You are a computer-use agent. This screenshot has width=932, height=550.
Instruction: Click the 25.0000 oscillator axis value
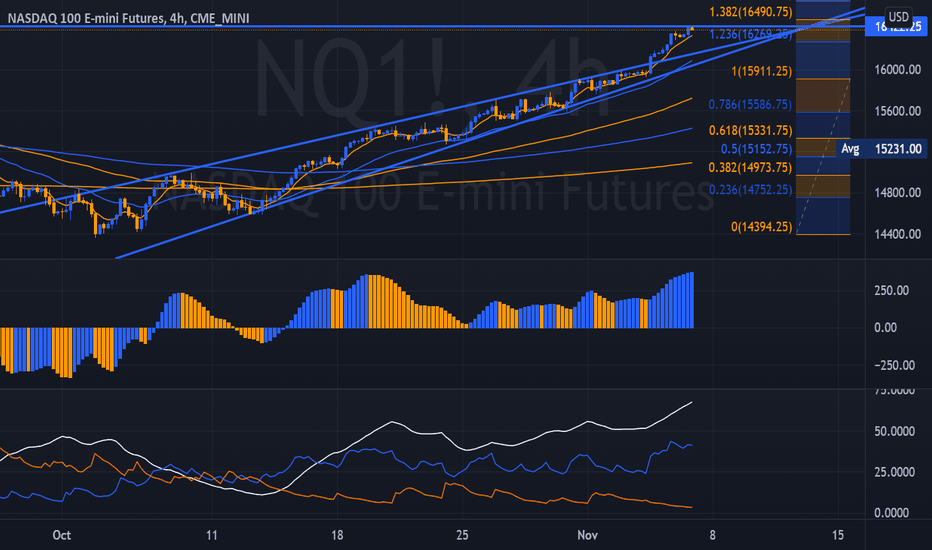[895, 472]
